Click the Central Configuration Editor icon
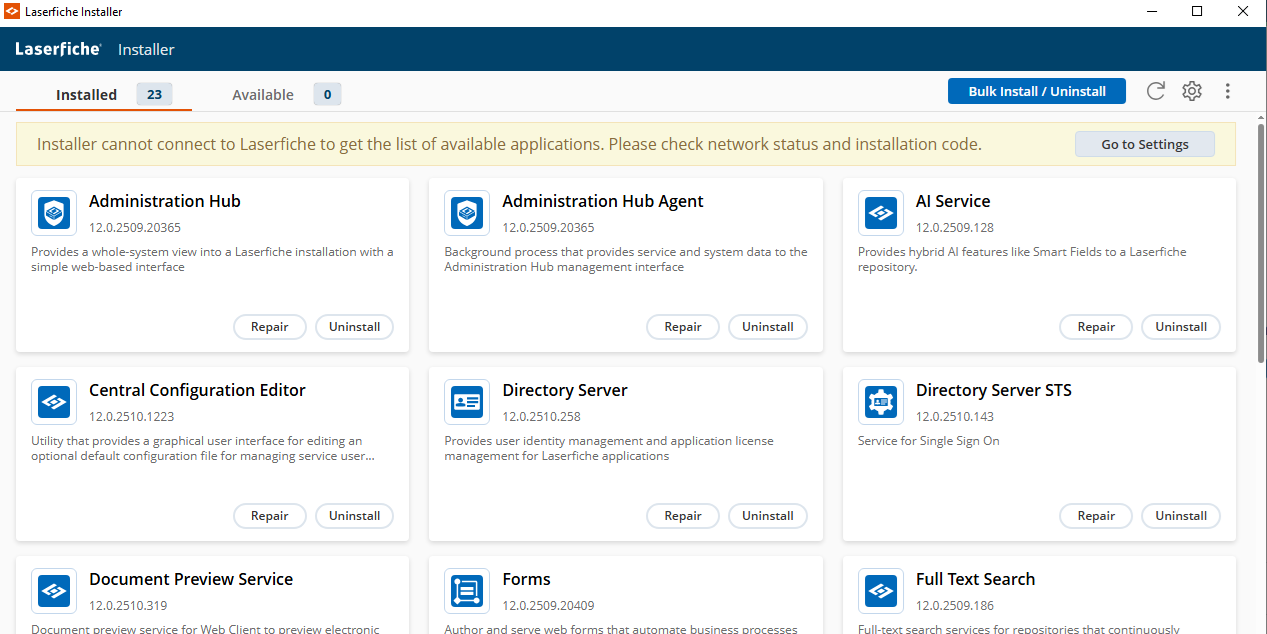1267x634 pixels. 53,402
